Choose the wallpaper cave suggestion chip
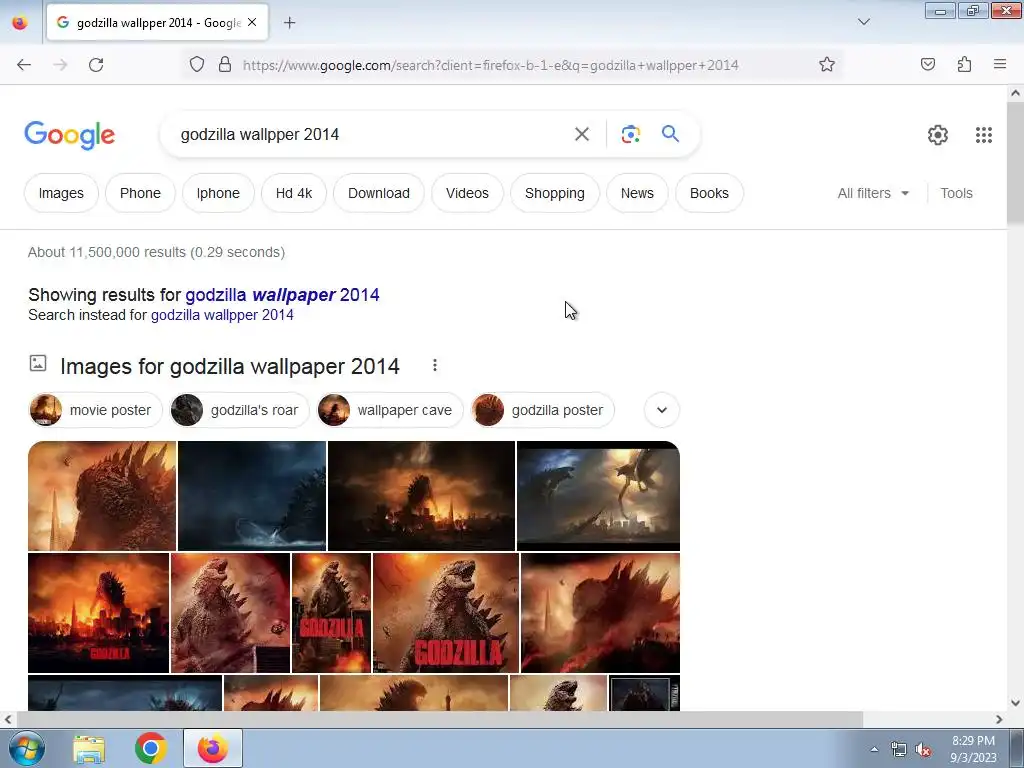 pyautogui.click(x=390, y=410)
